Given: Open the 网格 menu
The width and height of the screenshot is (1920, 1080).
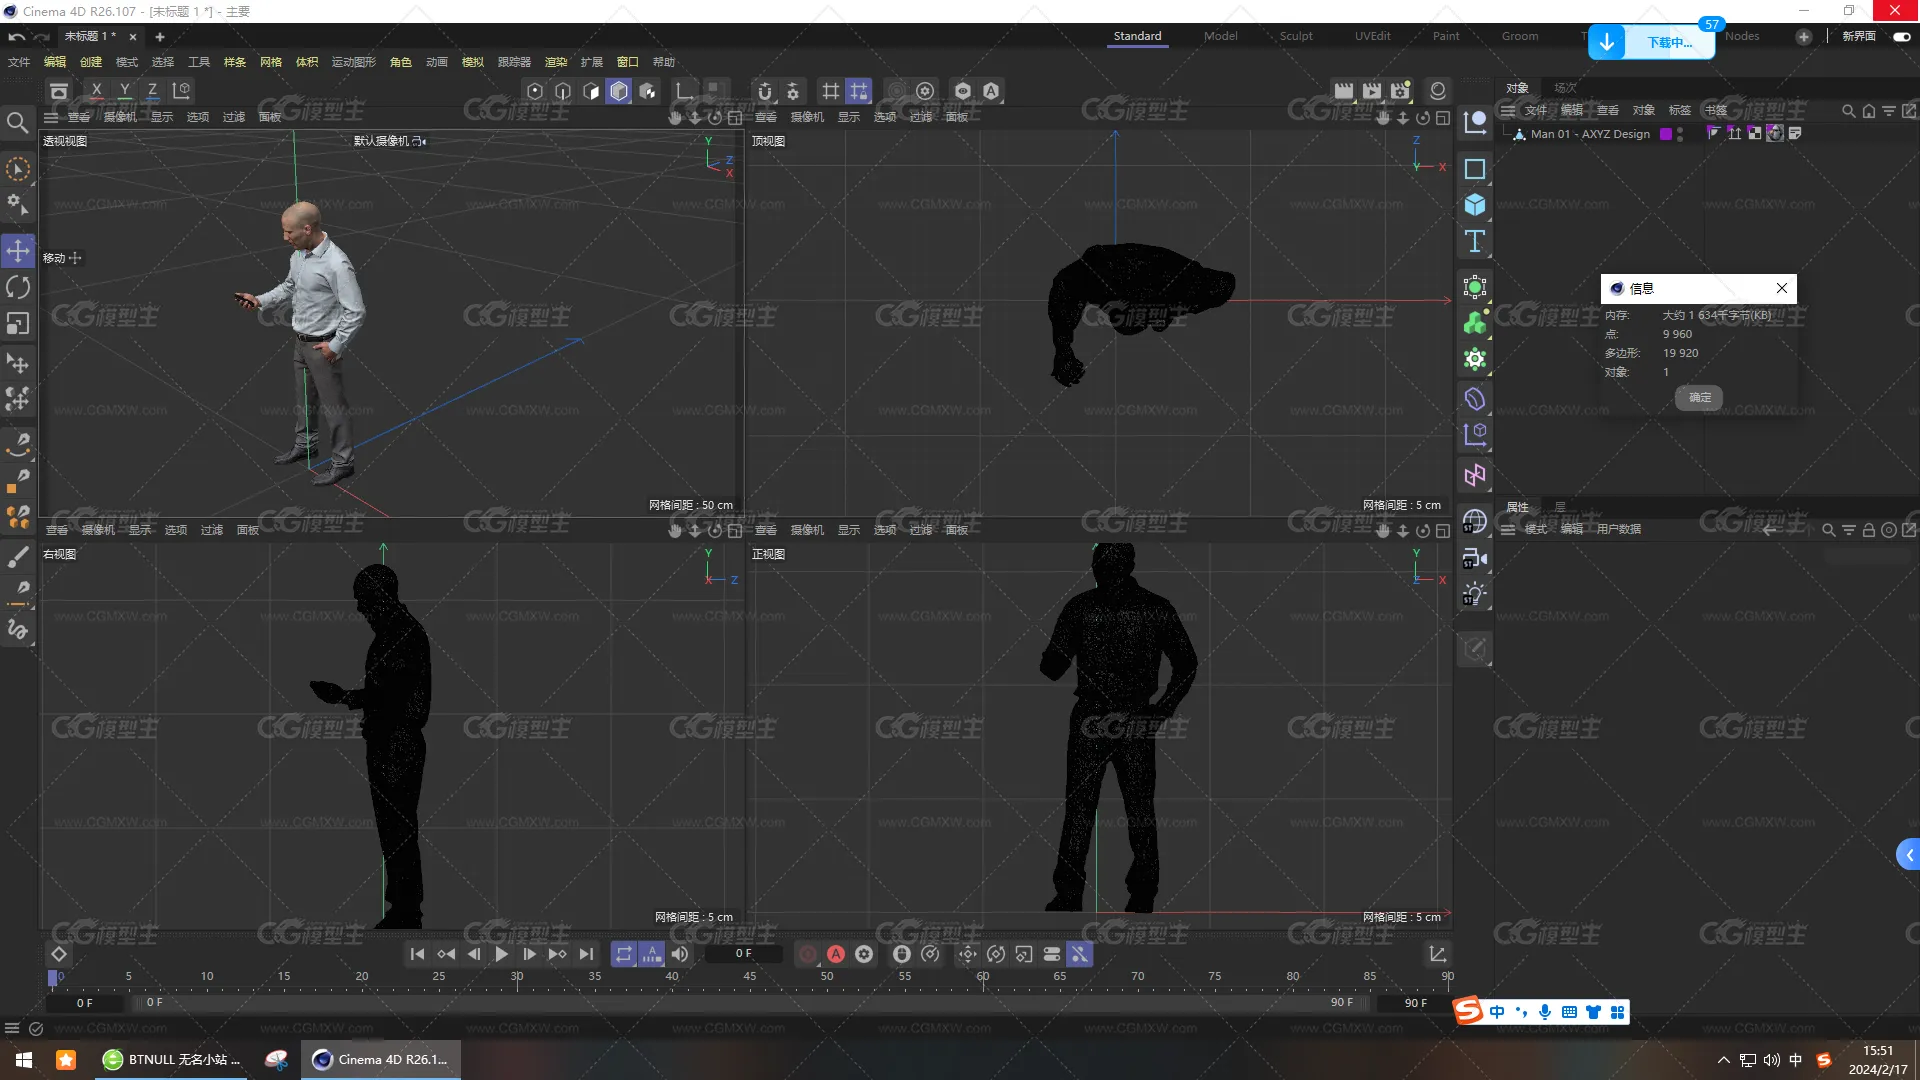Looking at the screenshot, I should pyautogui.click(x=271, y=62).
